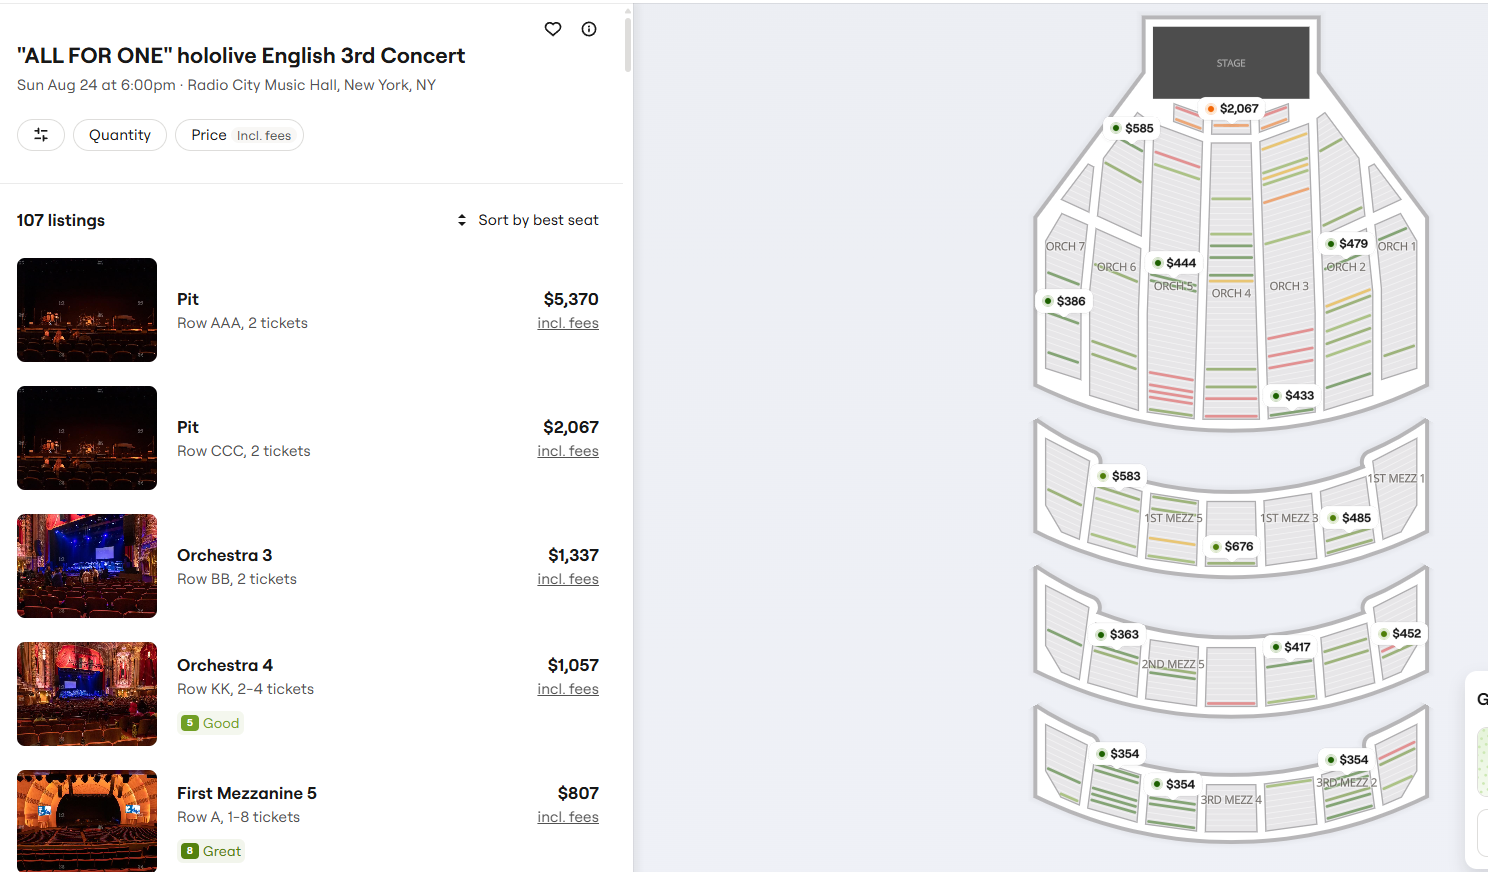Click the $1,337 price
This screenshot has width=1488, height=872.
coord(573,555)
